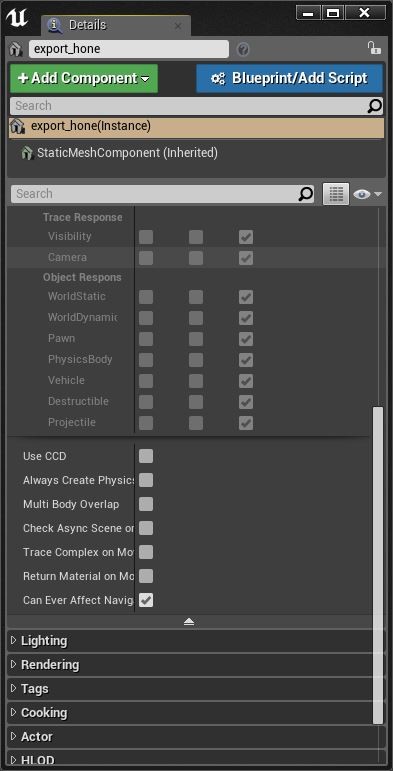
Task: Click the lock details panel icon
Action: click(374, 48)
